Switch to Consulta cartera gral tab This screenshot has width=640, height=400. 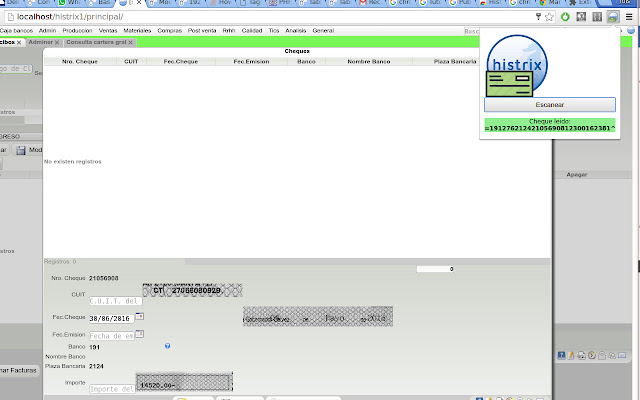click(x=96, y=42)
